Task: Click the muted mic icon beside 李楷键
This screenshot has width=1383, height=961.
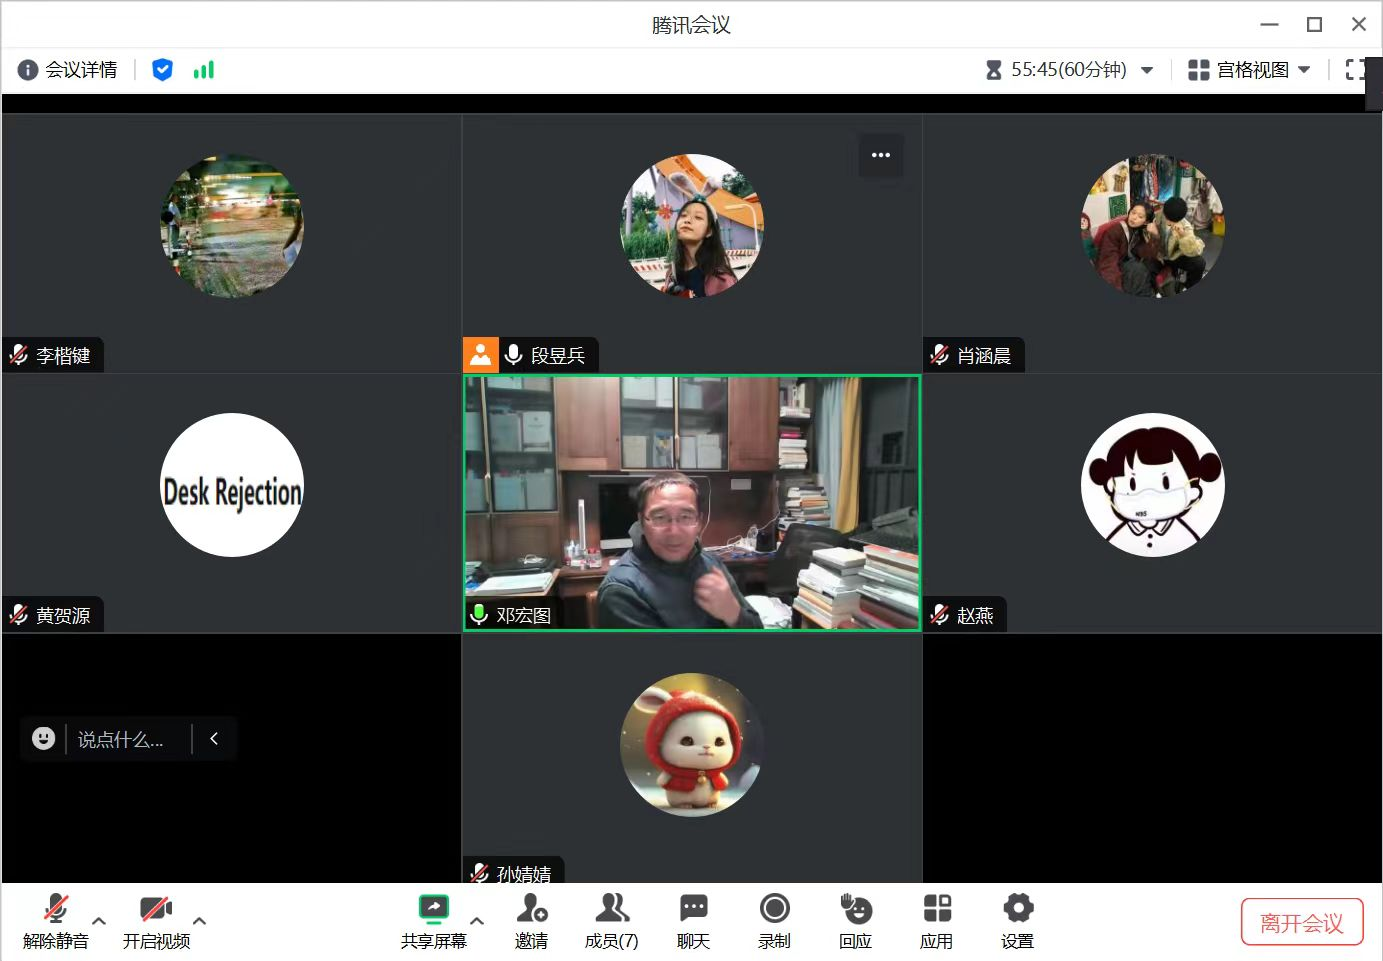Action: pyautogui.click(x=19, y=355)
